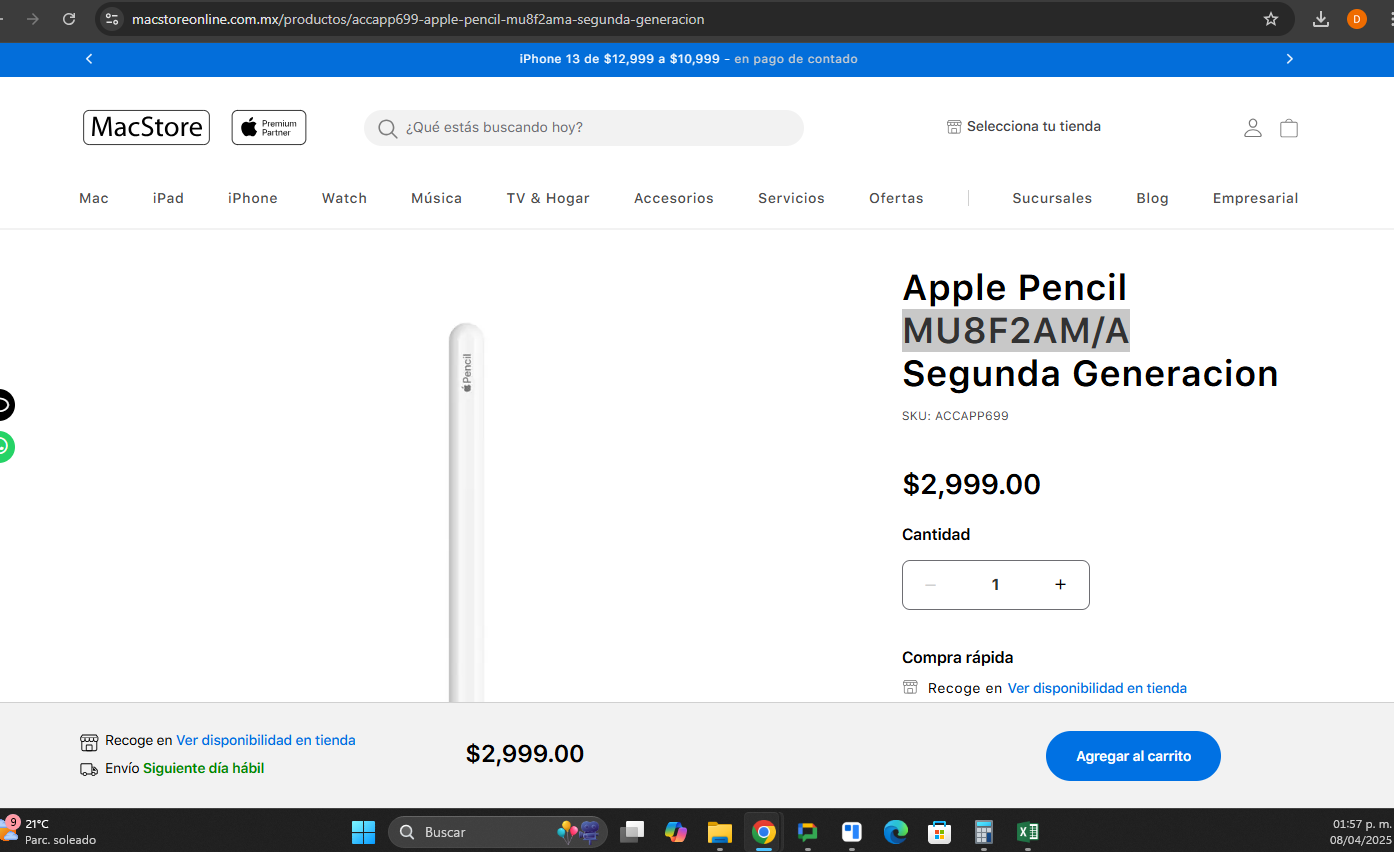The height and width of the screenshot is (852, 1394).
Task: Open Chrome downloads icon
Action: pos(1321,19)
